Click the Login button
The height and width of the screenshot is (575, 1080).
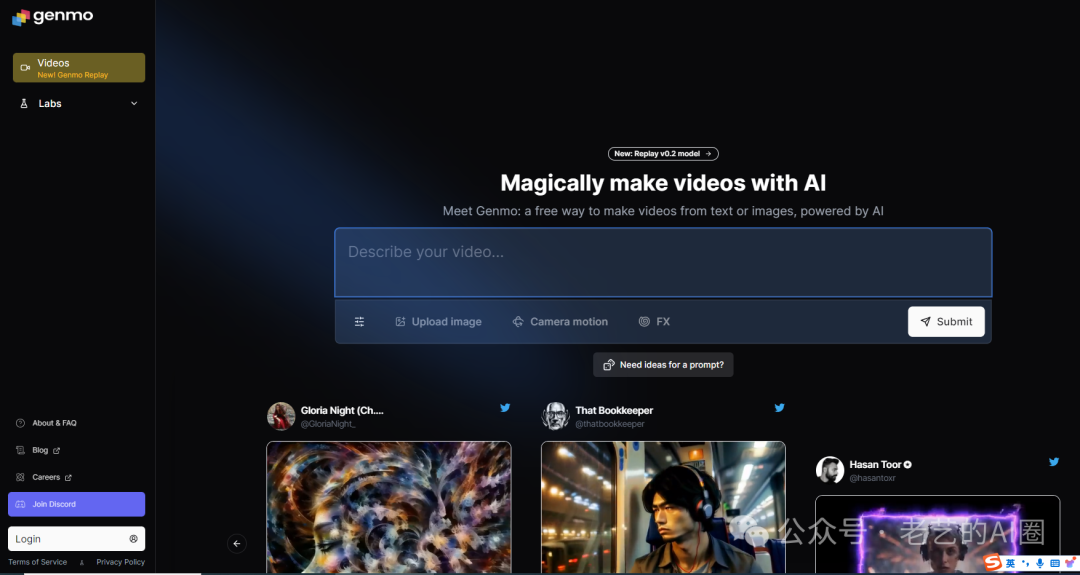point(76,539)
